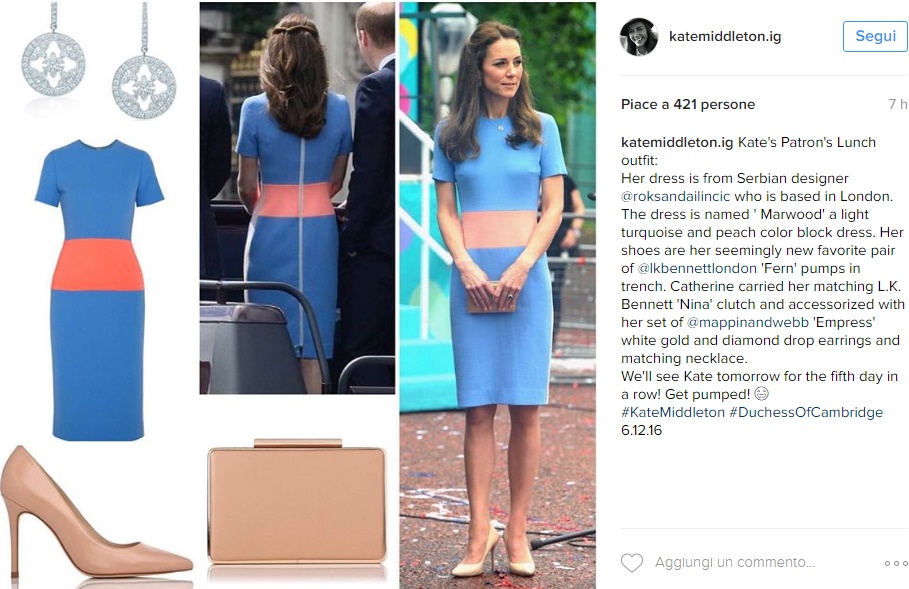Click the full-length front dress photo

click(497, 295)
